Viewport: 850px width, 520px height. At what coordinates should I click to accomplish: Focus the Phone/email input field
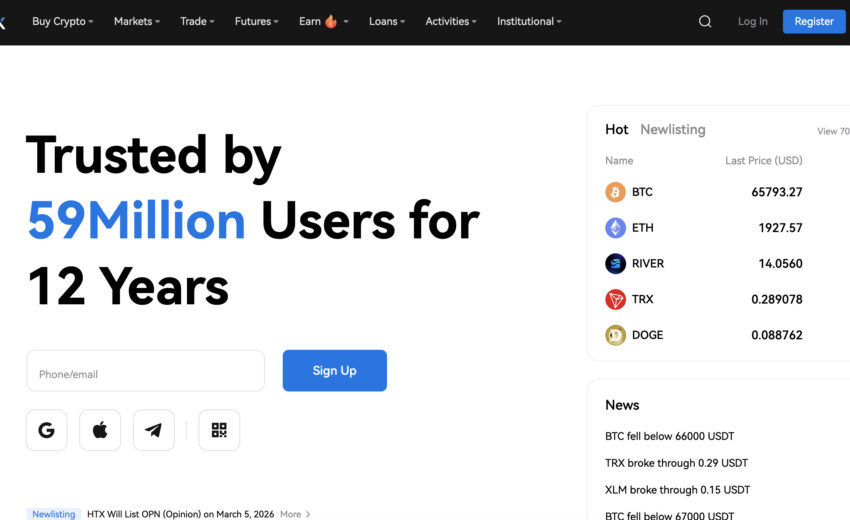[x=145, y=370]
